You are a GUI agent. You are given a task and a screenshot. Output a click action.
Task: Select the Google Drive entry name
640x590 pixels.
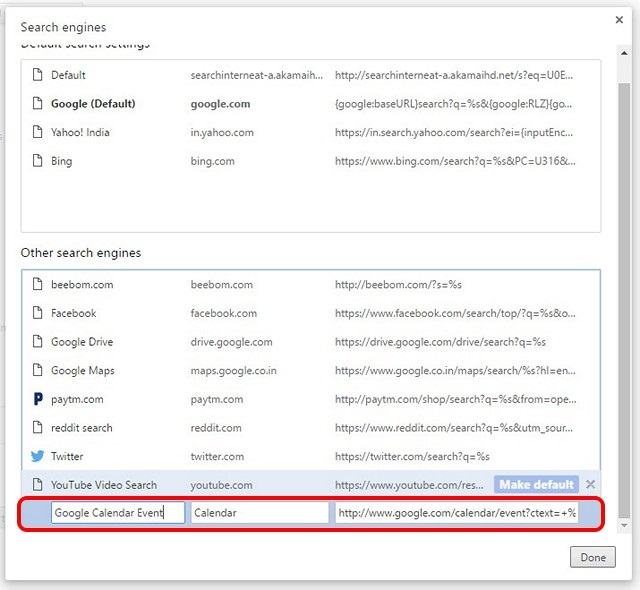[x=82, y=342]
